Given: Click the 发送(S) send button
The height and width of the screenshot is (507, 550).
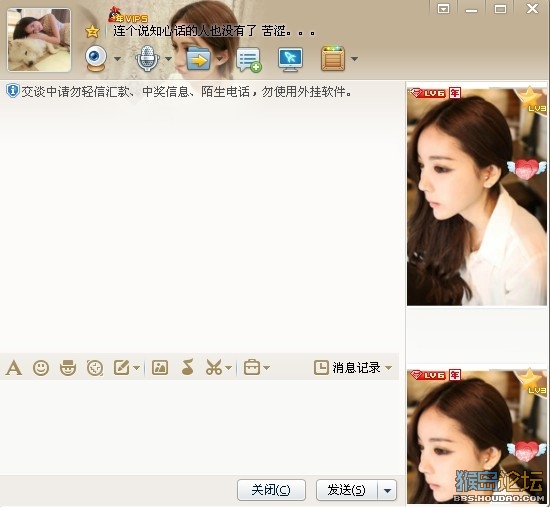Looking at the screenshot, I should click(x=347, y=490).
